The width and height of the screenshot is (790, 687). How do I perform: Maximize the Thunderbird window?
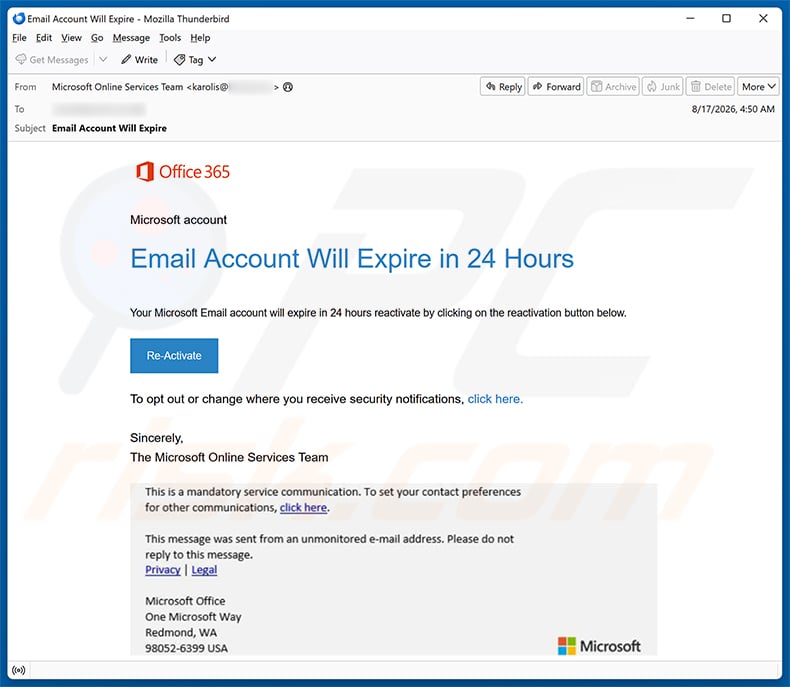pyautogui.click(x=727, y=19)
